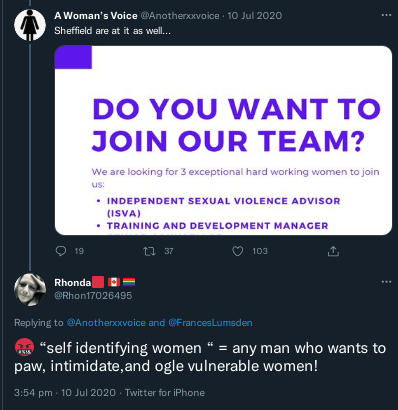Image resolution: width=398 pixels, height=410 pixels.
Task: Open the job advert image preview
Action: pos(223,140)
